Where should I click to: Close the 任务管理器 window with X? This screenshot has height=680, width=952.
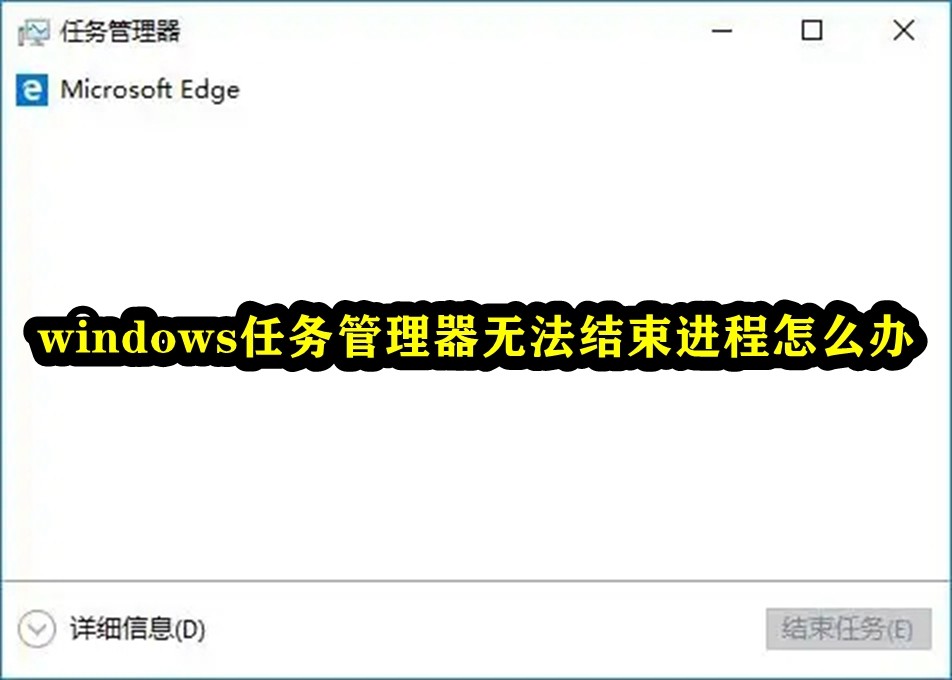[903, 30]
